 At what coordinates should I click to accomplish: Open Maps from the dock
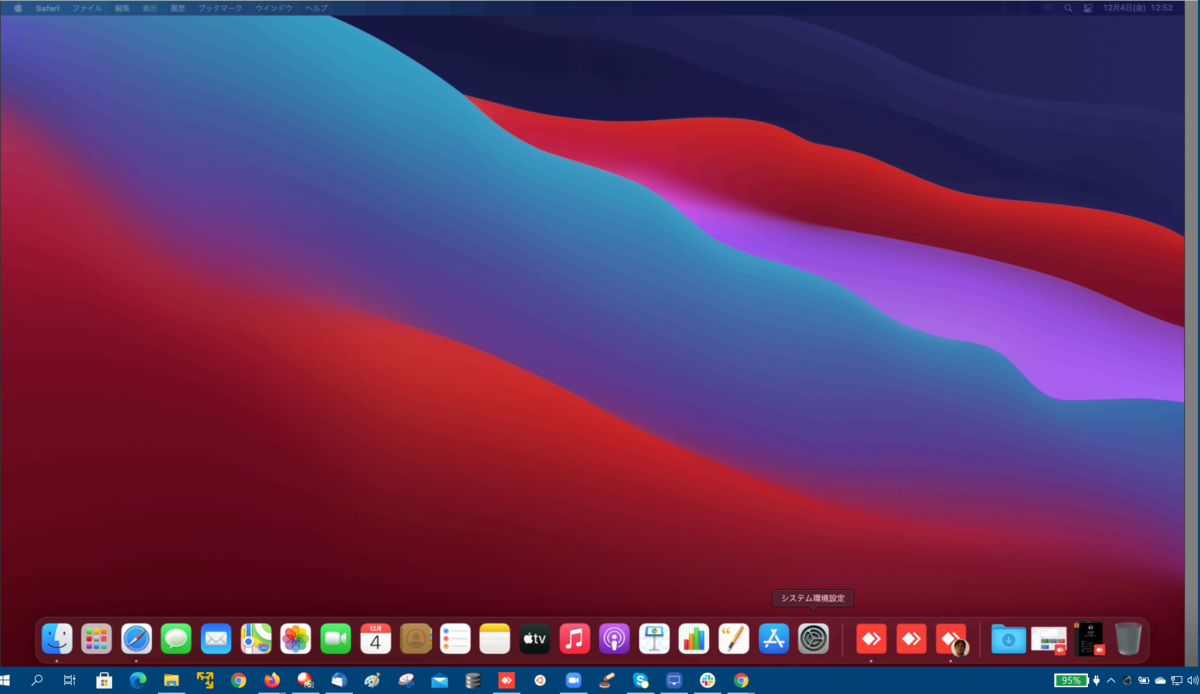(256, 638)
